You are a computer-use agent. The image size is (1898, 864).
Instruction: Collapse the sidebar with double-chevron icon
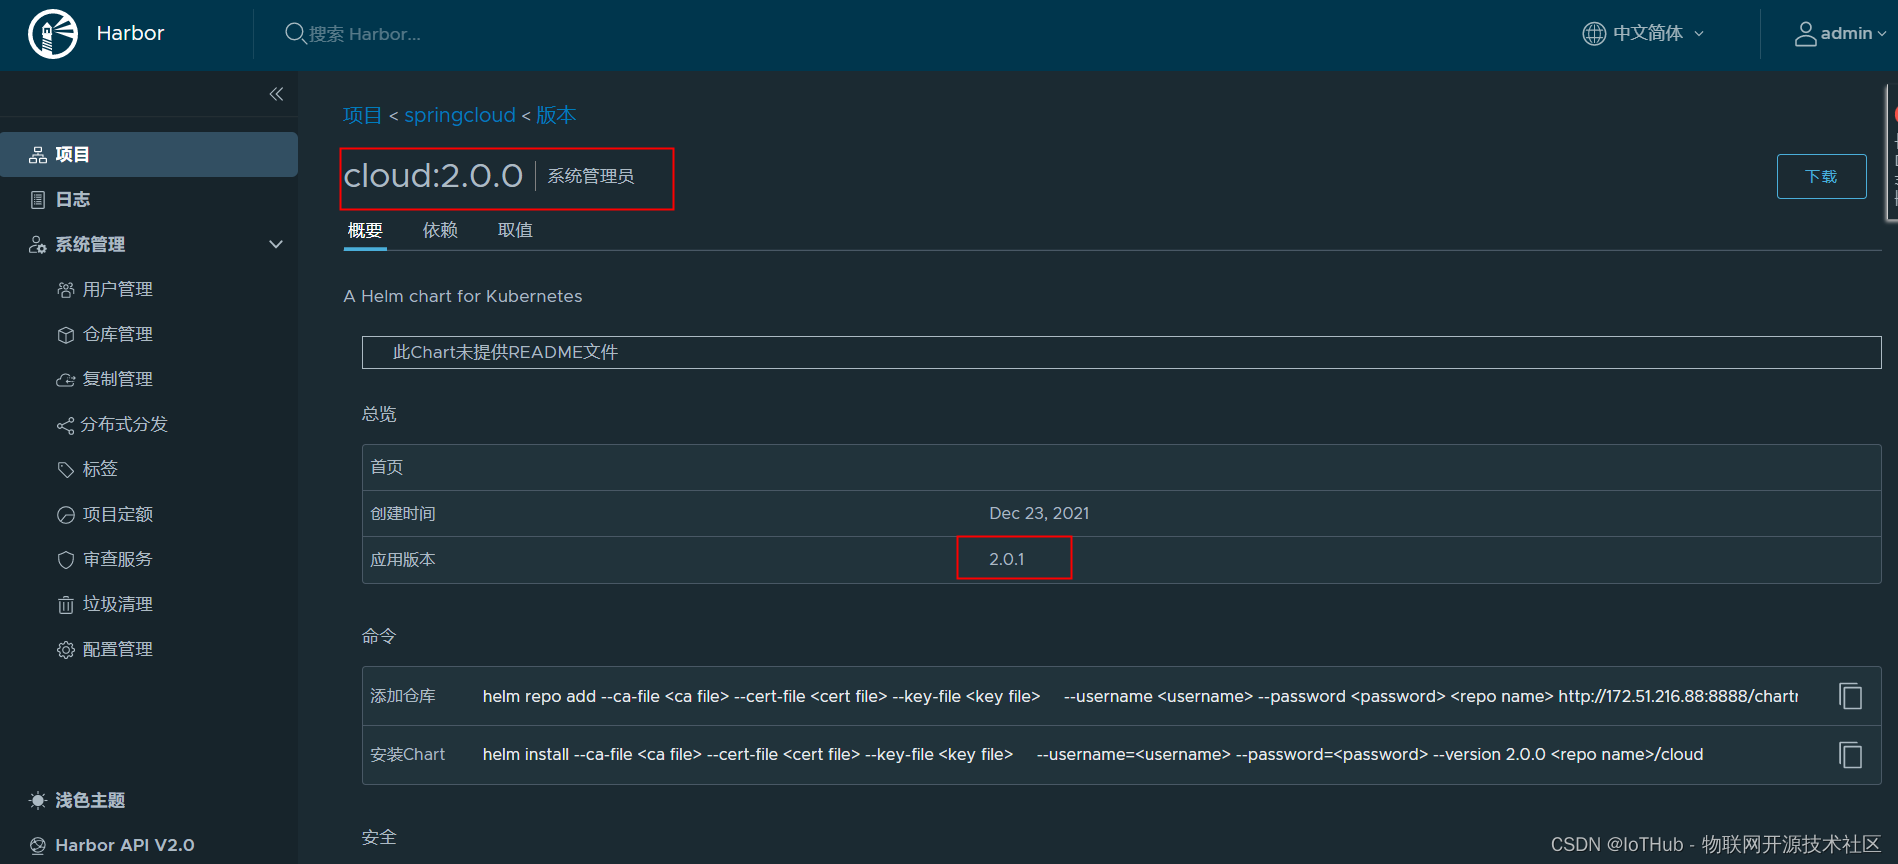[x=276, y=94]
